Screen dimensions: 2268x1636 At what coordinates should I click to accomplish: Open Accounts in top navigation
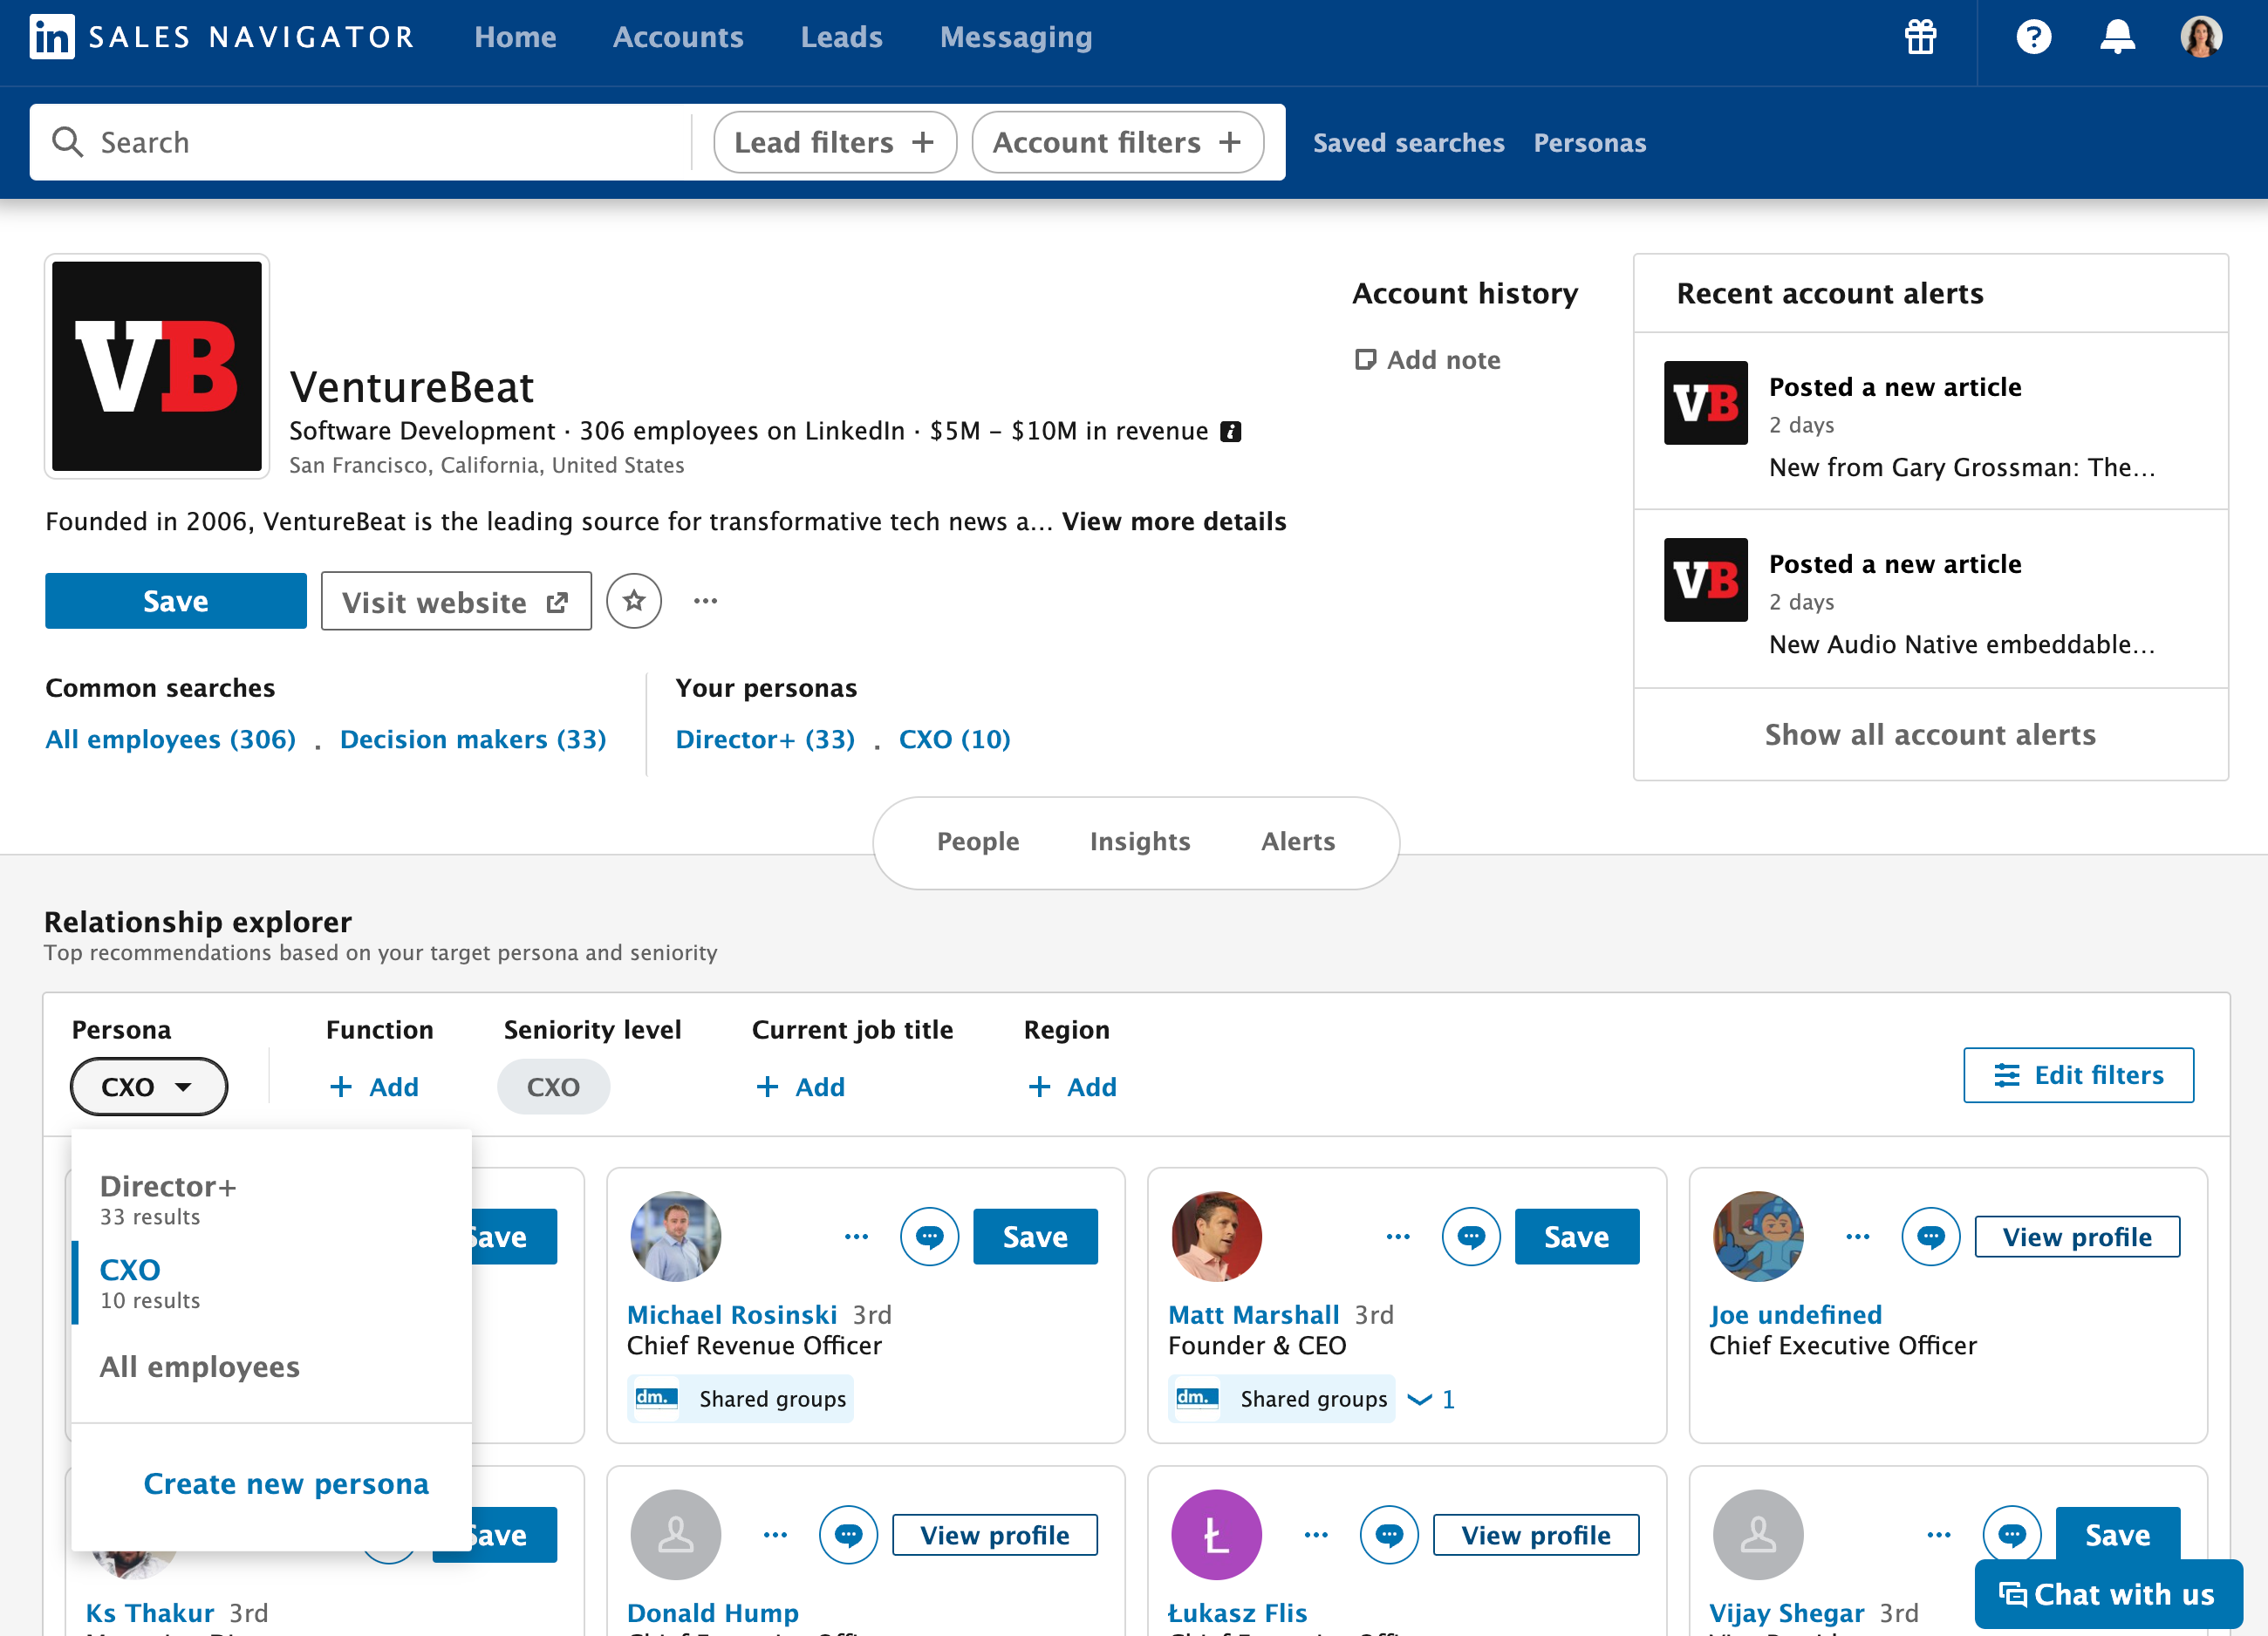tap(678, 37)
